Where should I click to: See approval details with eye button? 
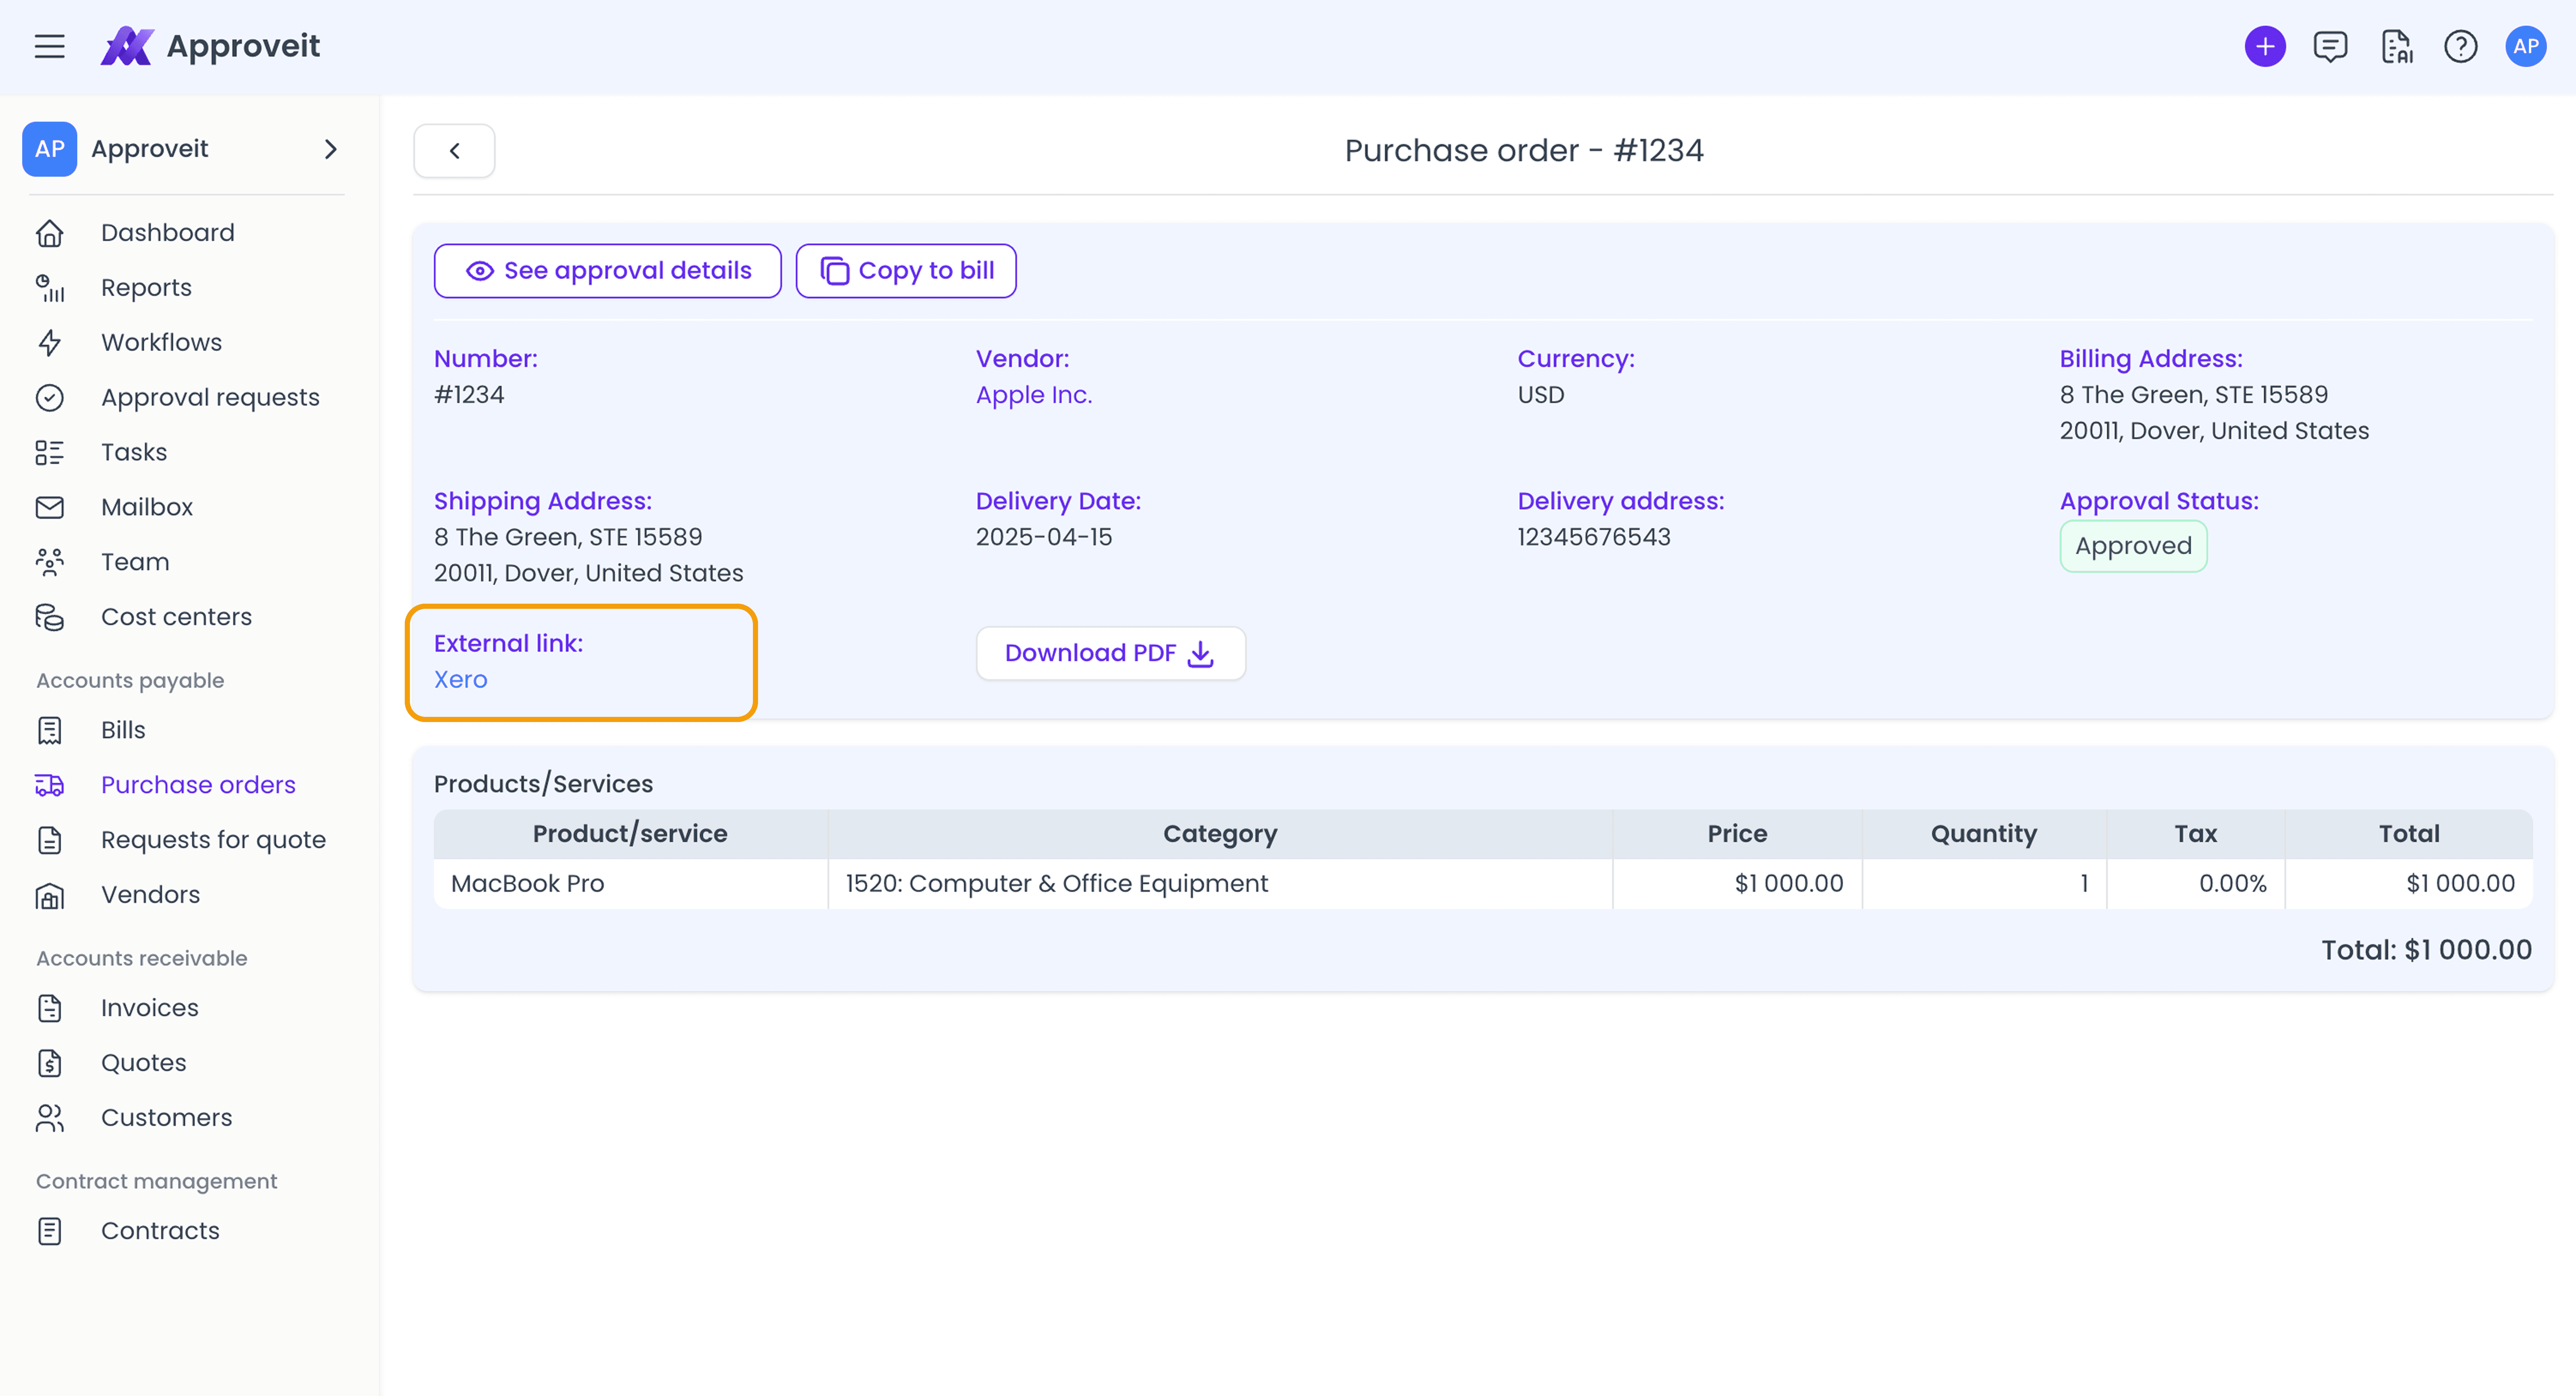(607, 271)
